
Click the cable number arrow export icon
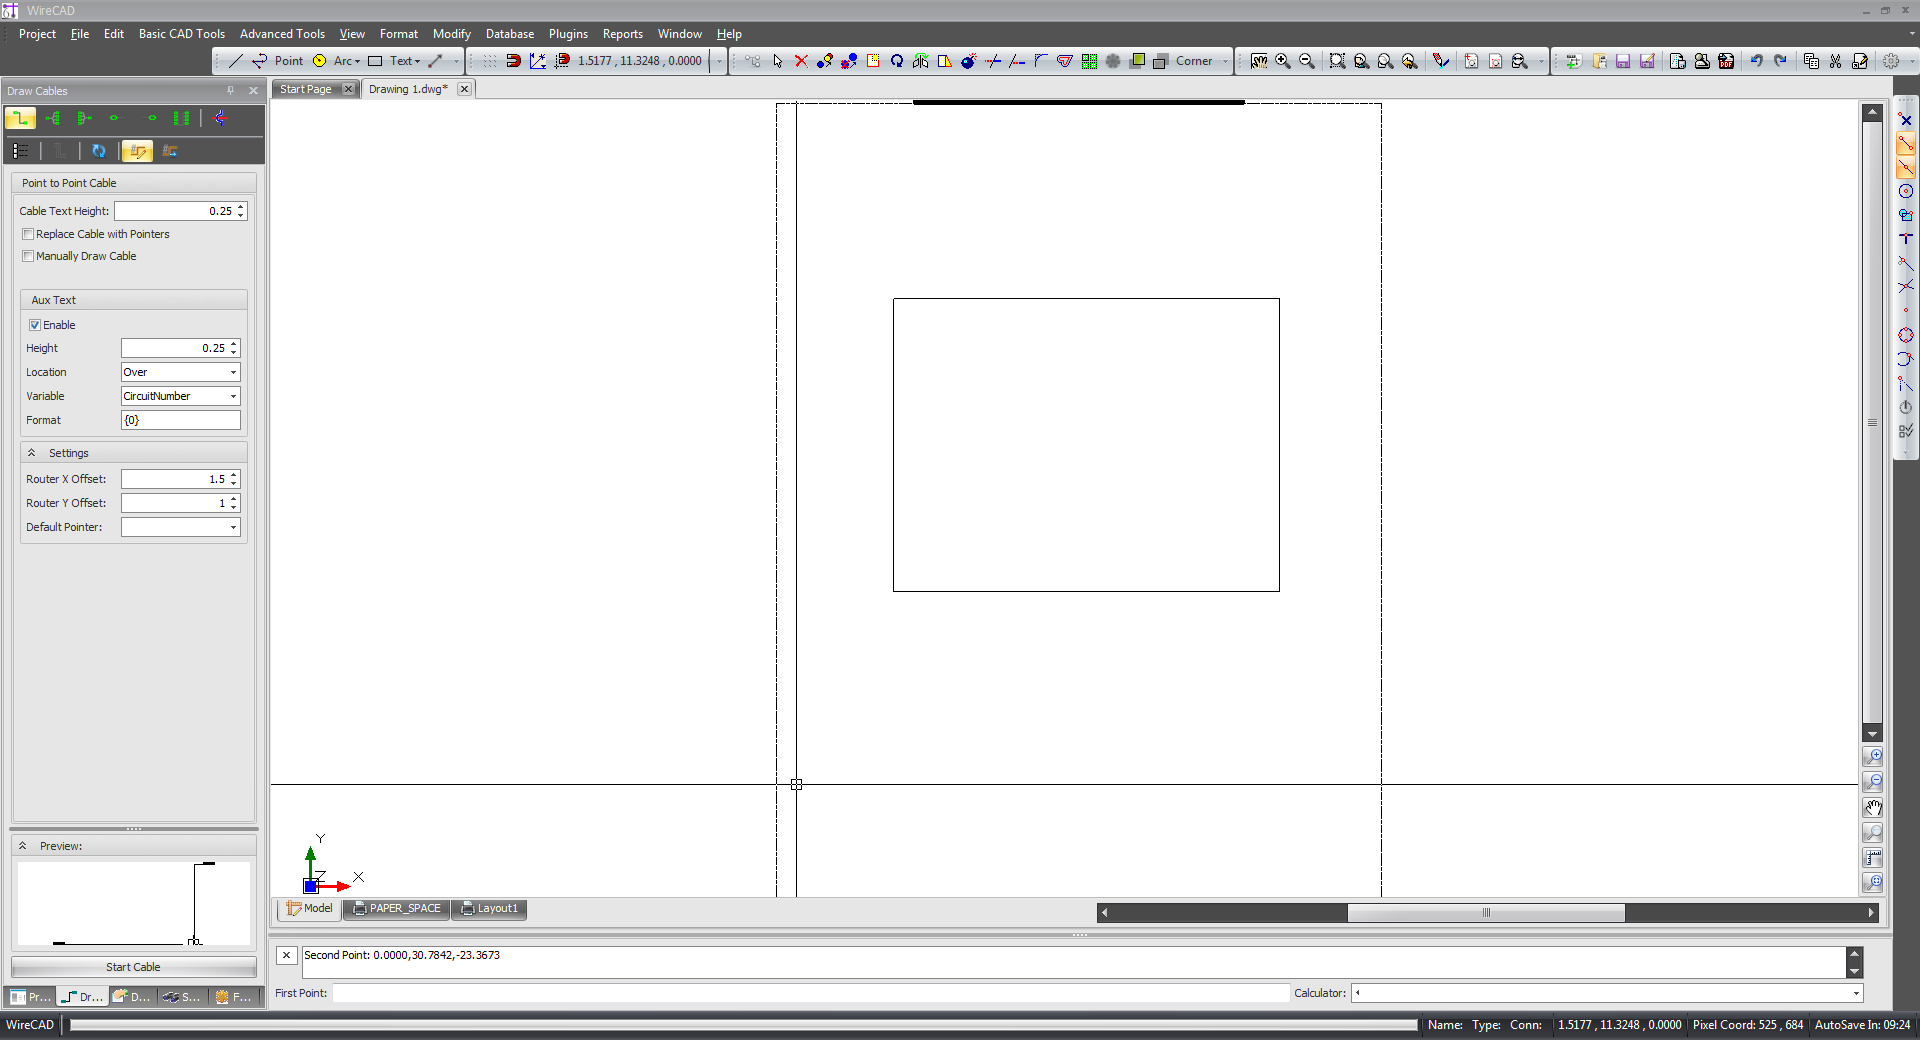coord(170,151)
